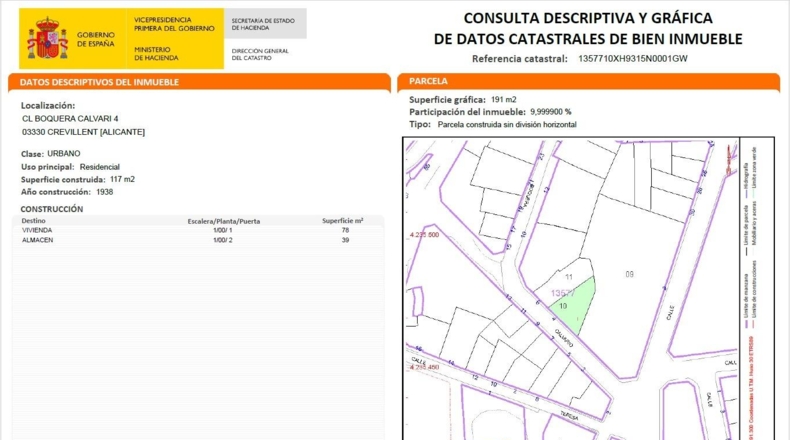Viewport: 790px width, 440px height.
Task: Click the 'TERESA' street label on map
Action: (x=570, y=416)
